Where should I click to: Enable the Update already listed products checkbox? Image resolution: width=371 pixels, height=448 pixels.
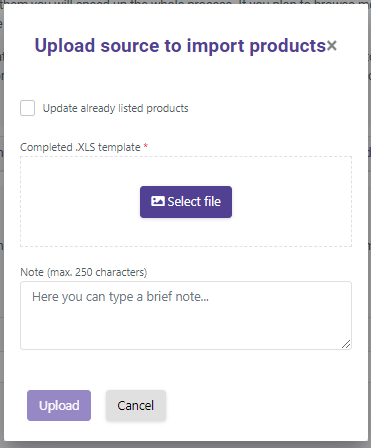pyautogui.click(x=27, y=108)
